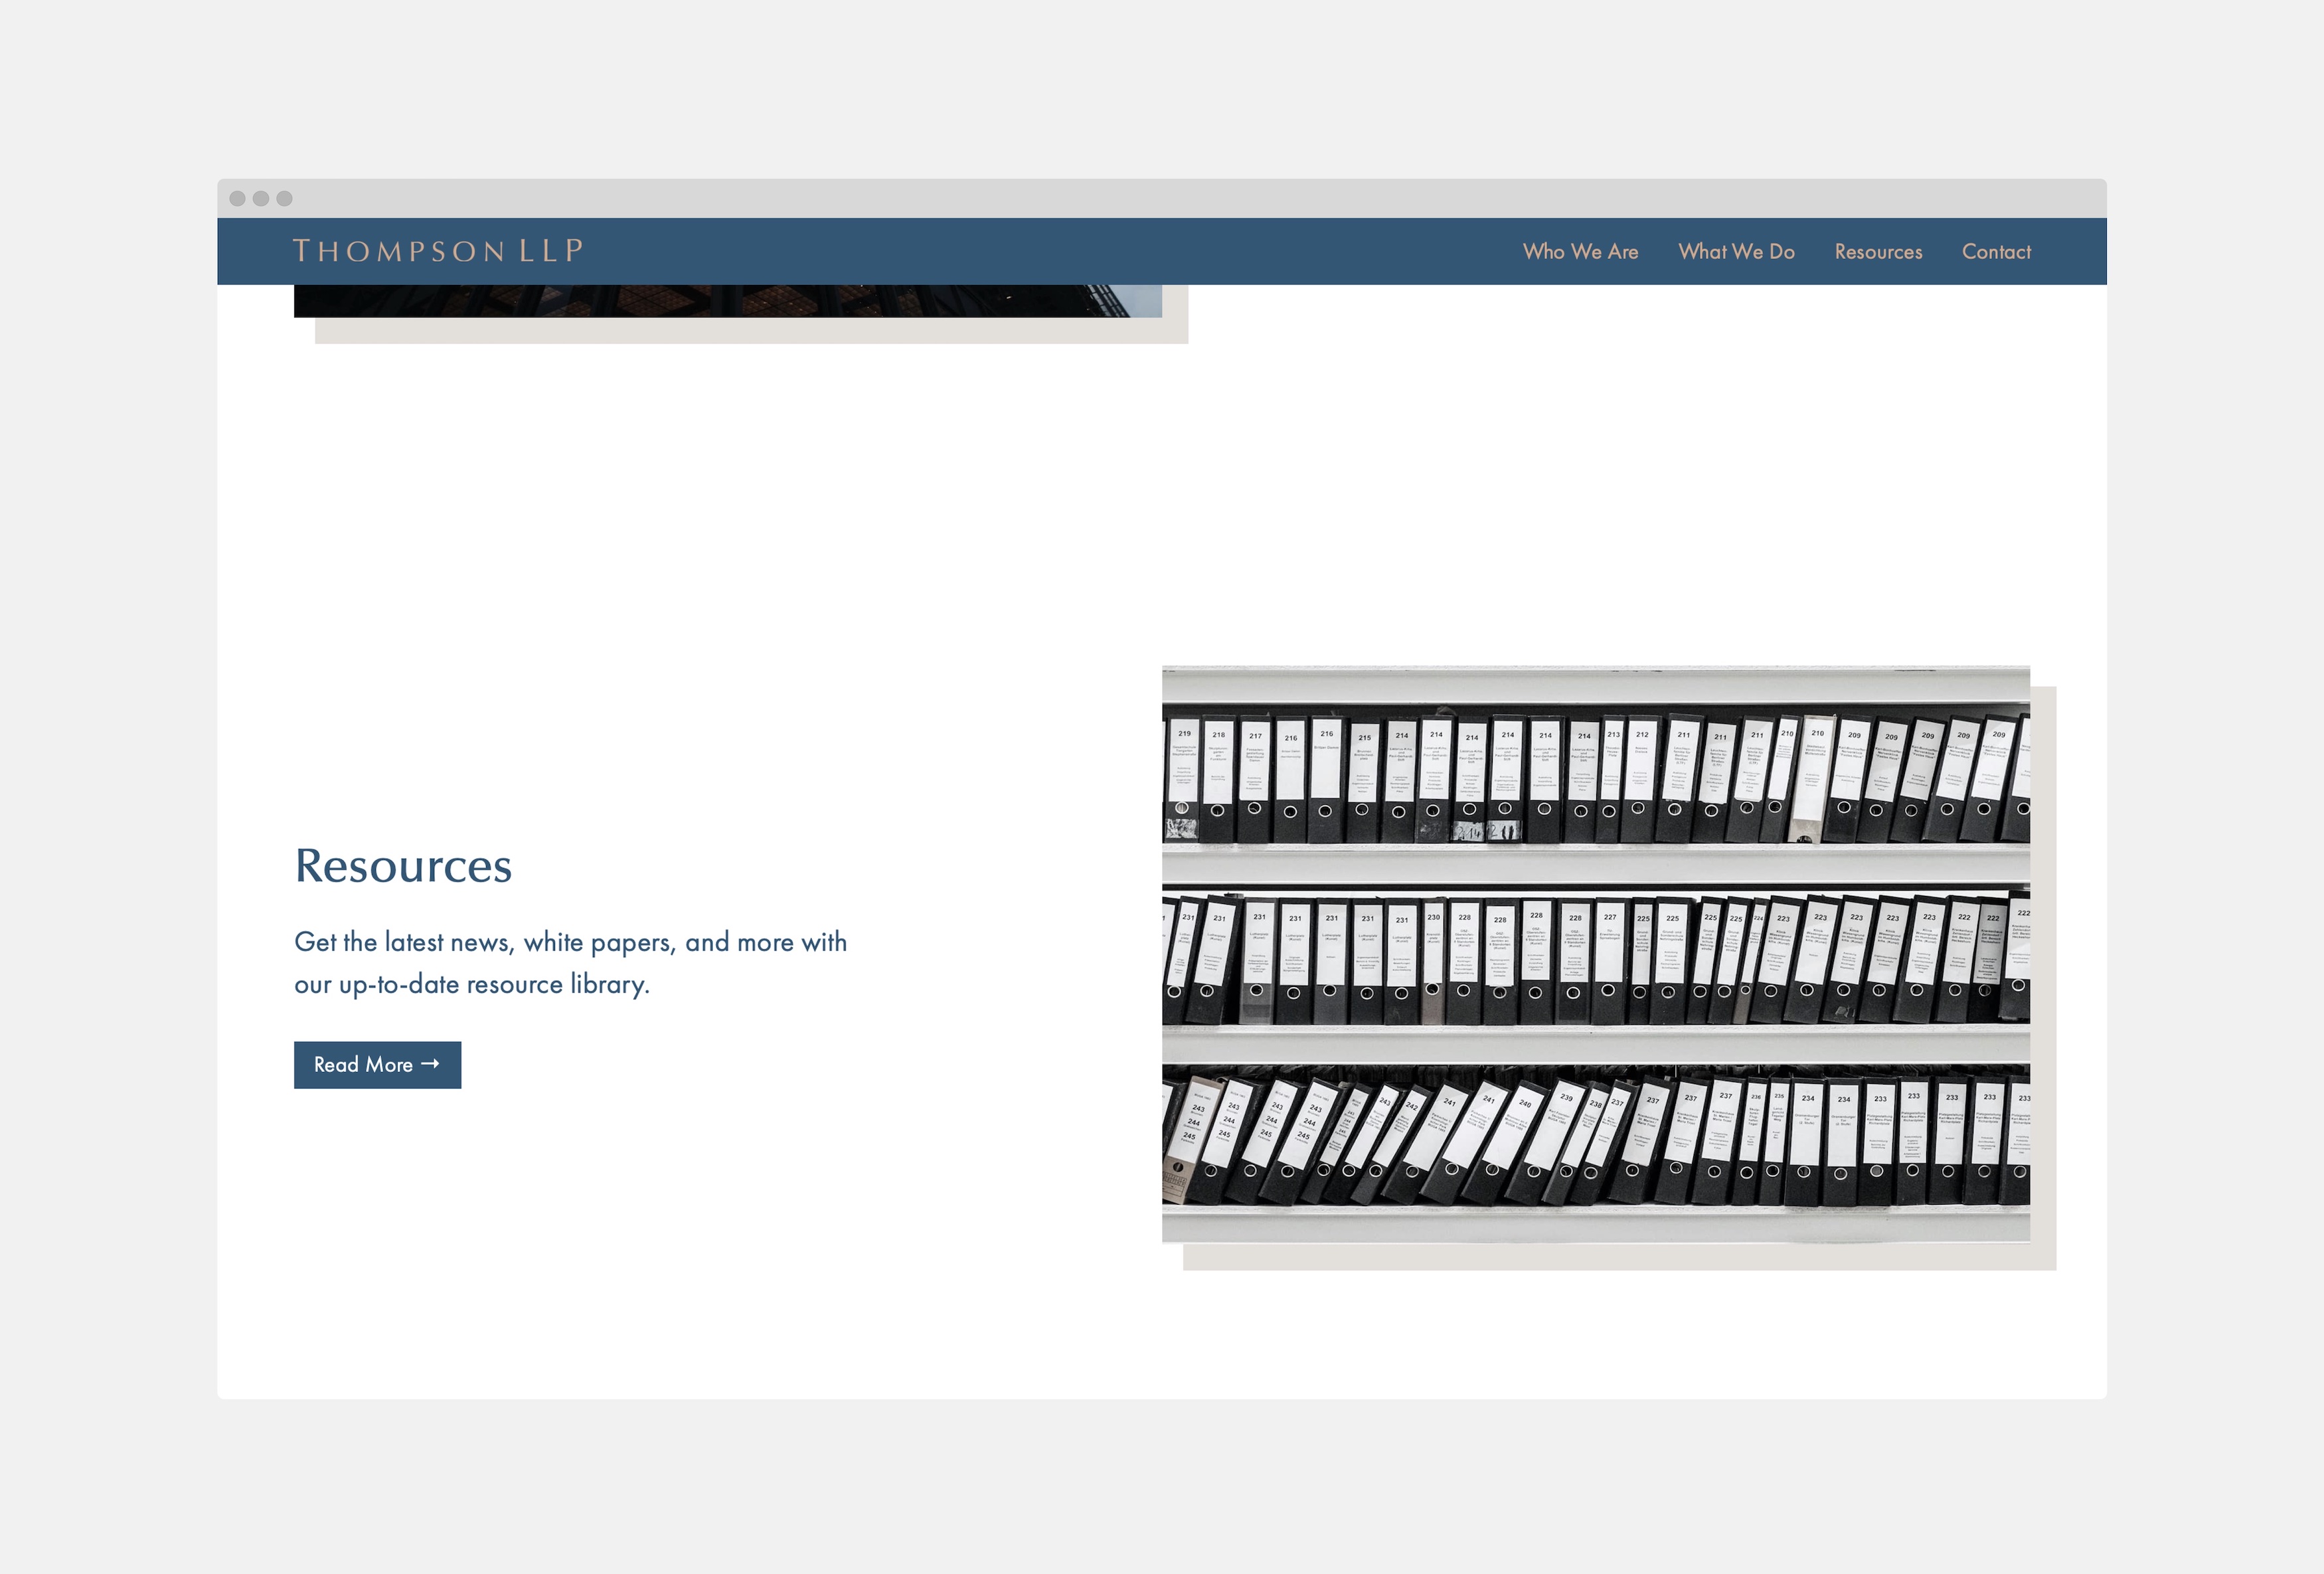
Task: Select the Resources section heading
Action: [403, 865]
